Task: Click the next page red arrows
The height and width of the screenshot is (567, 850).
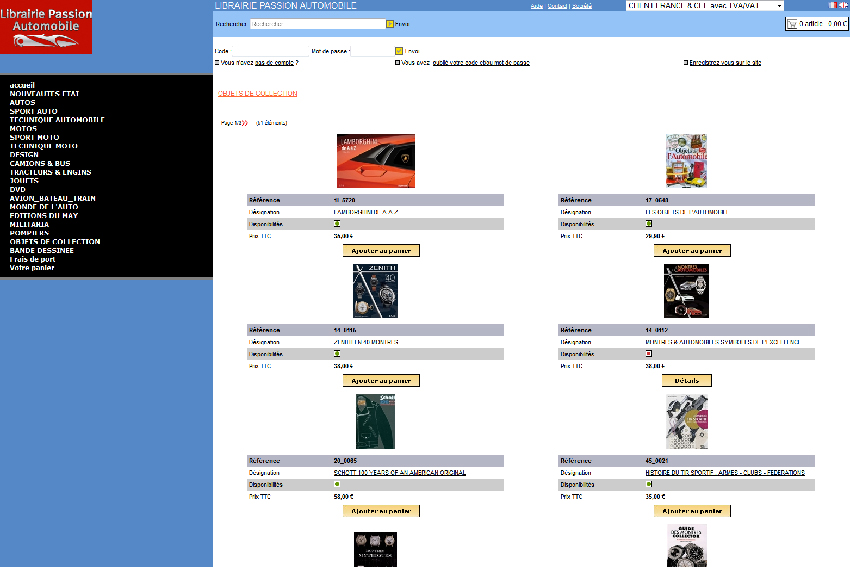Action: [x=244, y=122]
